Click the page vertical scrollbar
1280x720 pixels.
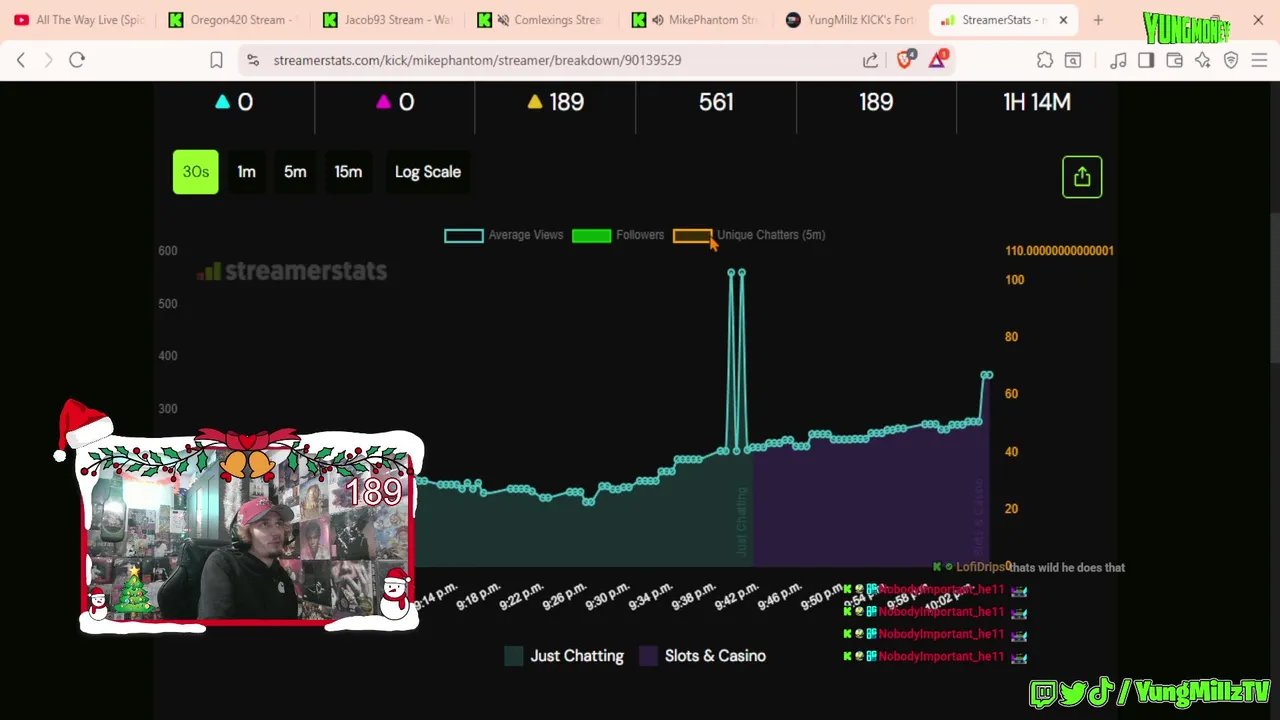point(1273,290)
